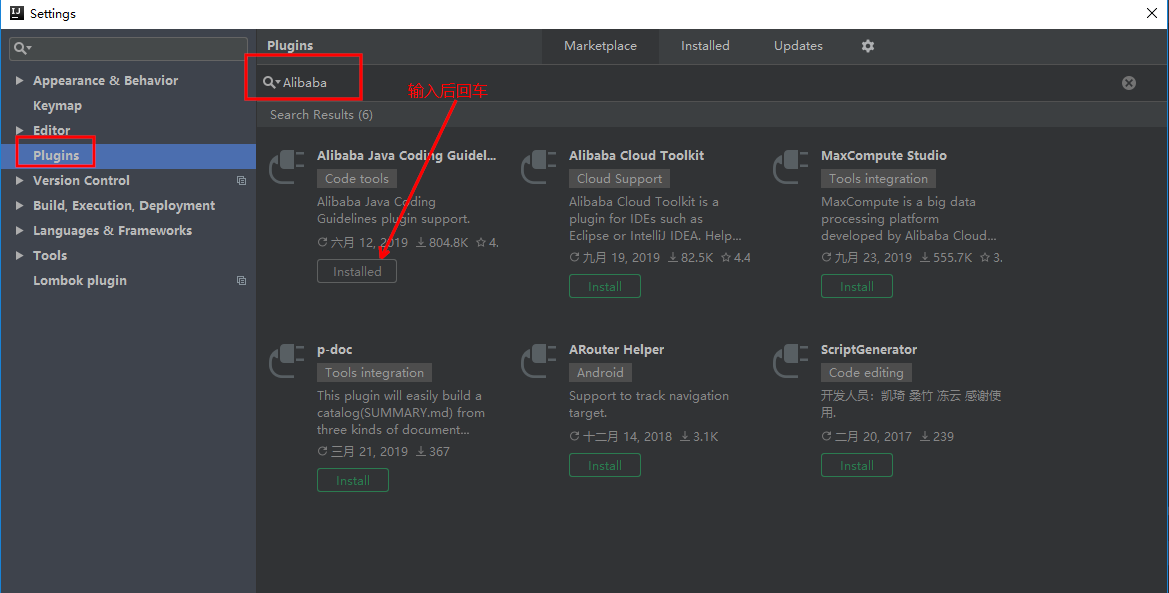Click the Installed button for Alibaba Guidelines

click(357, 272)
